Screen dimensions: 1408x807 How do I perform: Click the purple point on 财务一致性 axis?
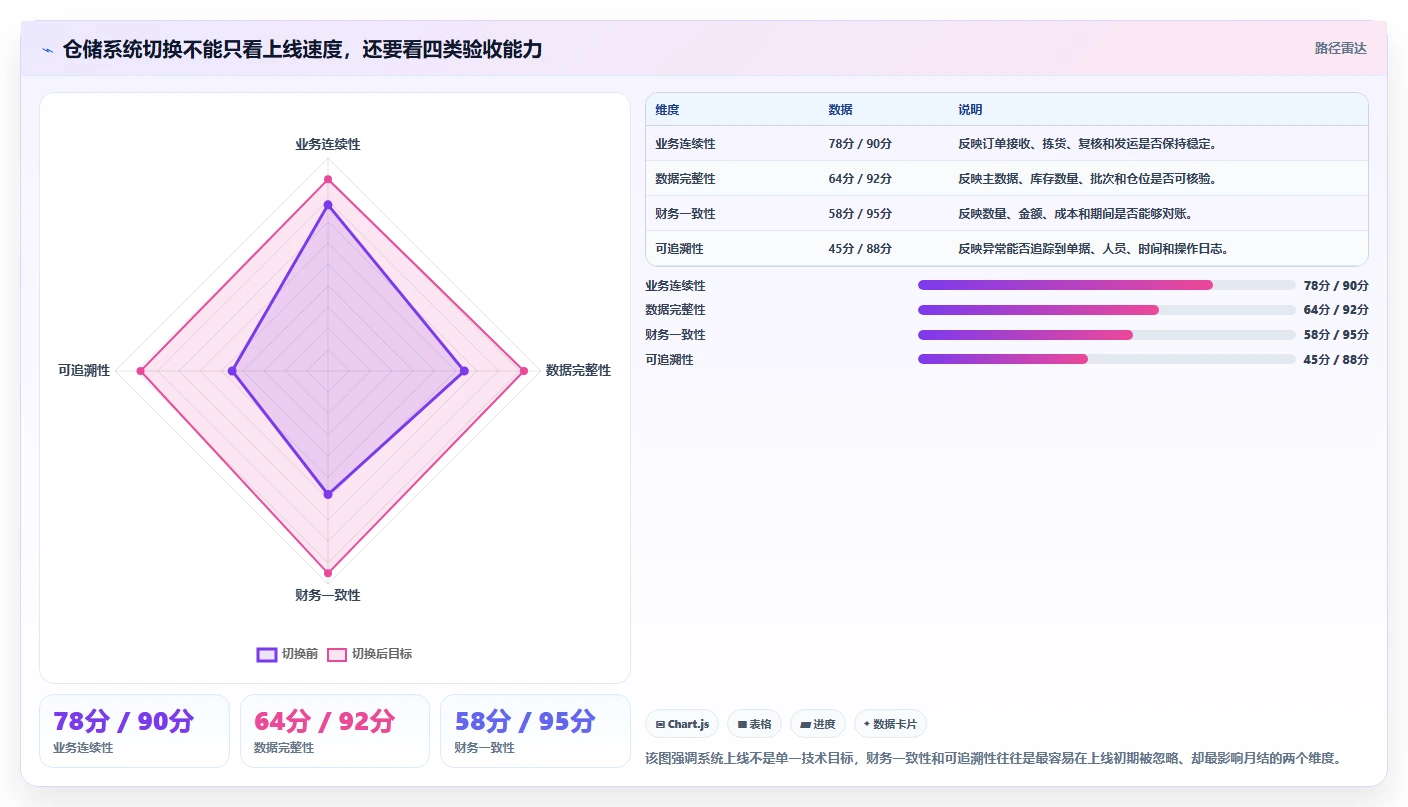tap(328, 494)
